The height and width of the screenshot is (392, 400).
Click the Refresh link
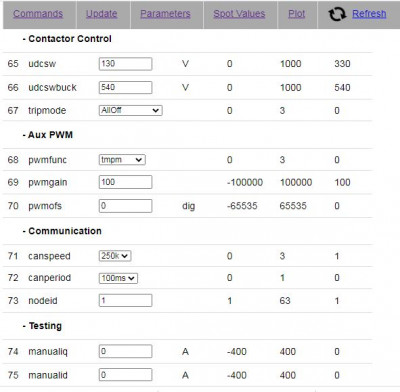(369, 14)
